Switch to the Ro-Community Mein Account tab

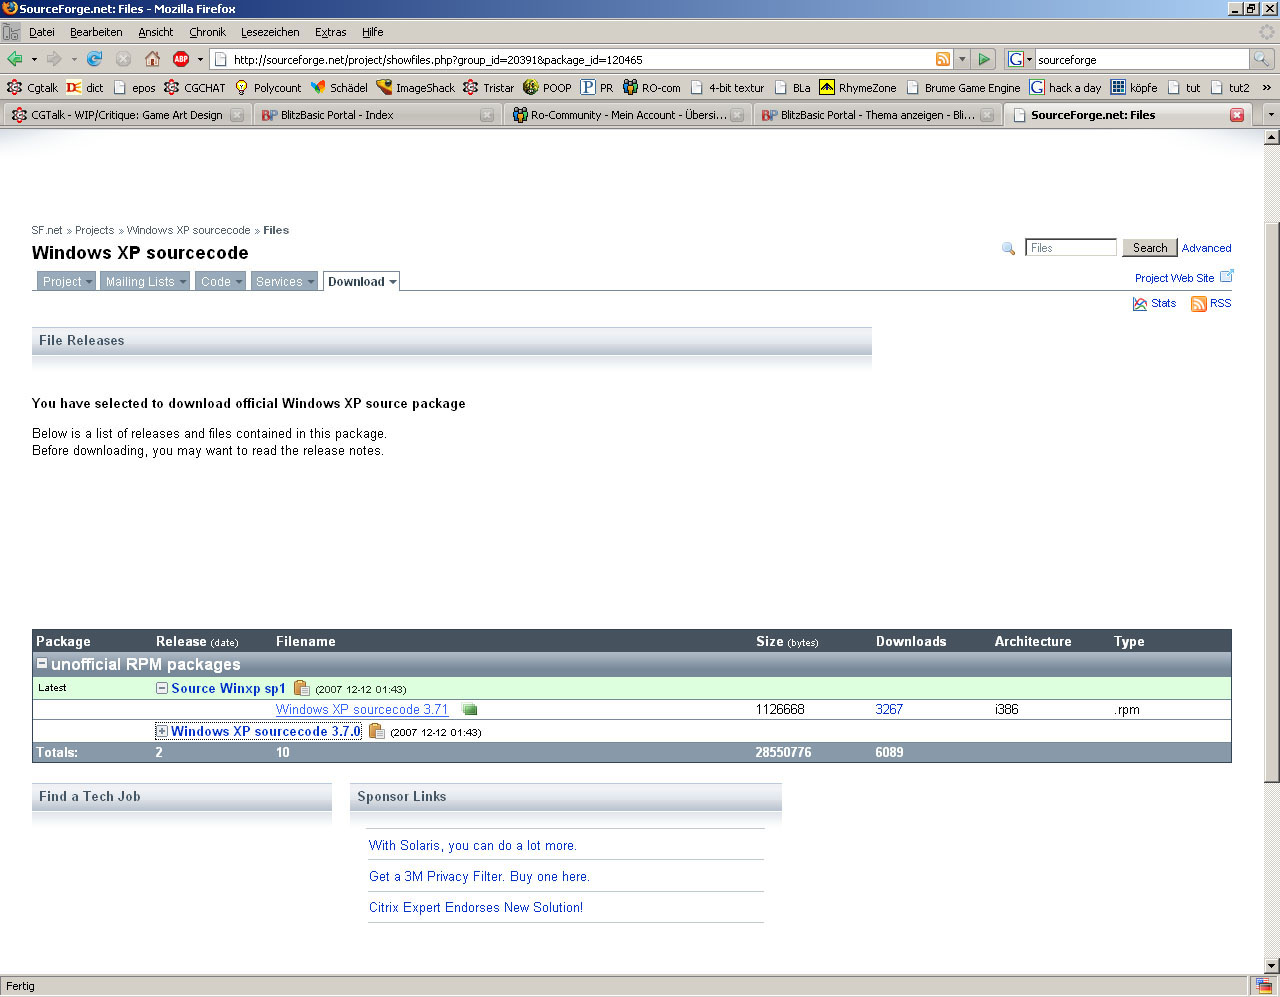click(626, 115)
